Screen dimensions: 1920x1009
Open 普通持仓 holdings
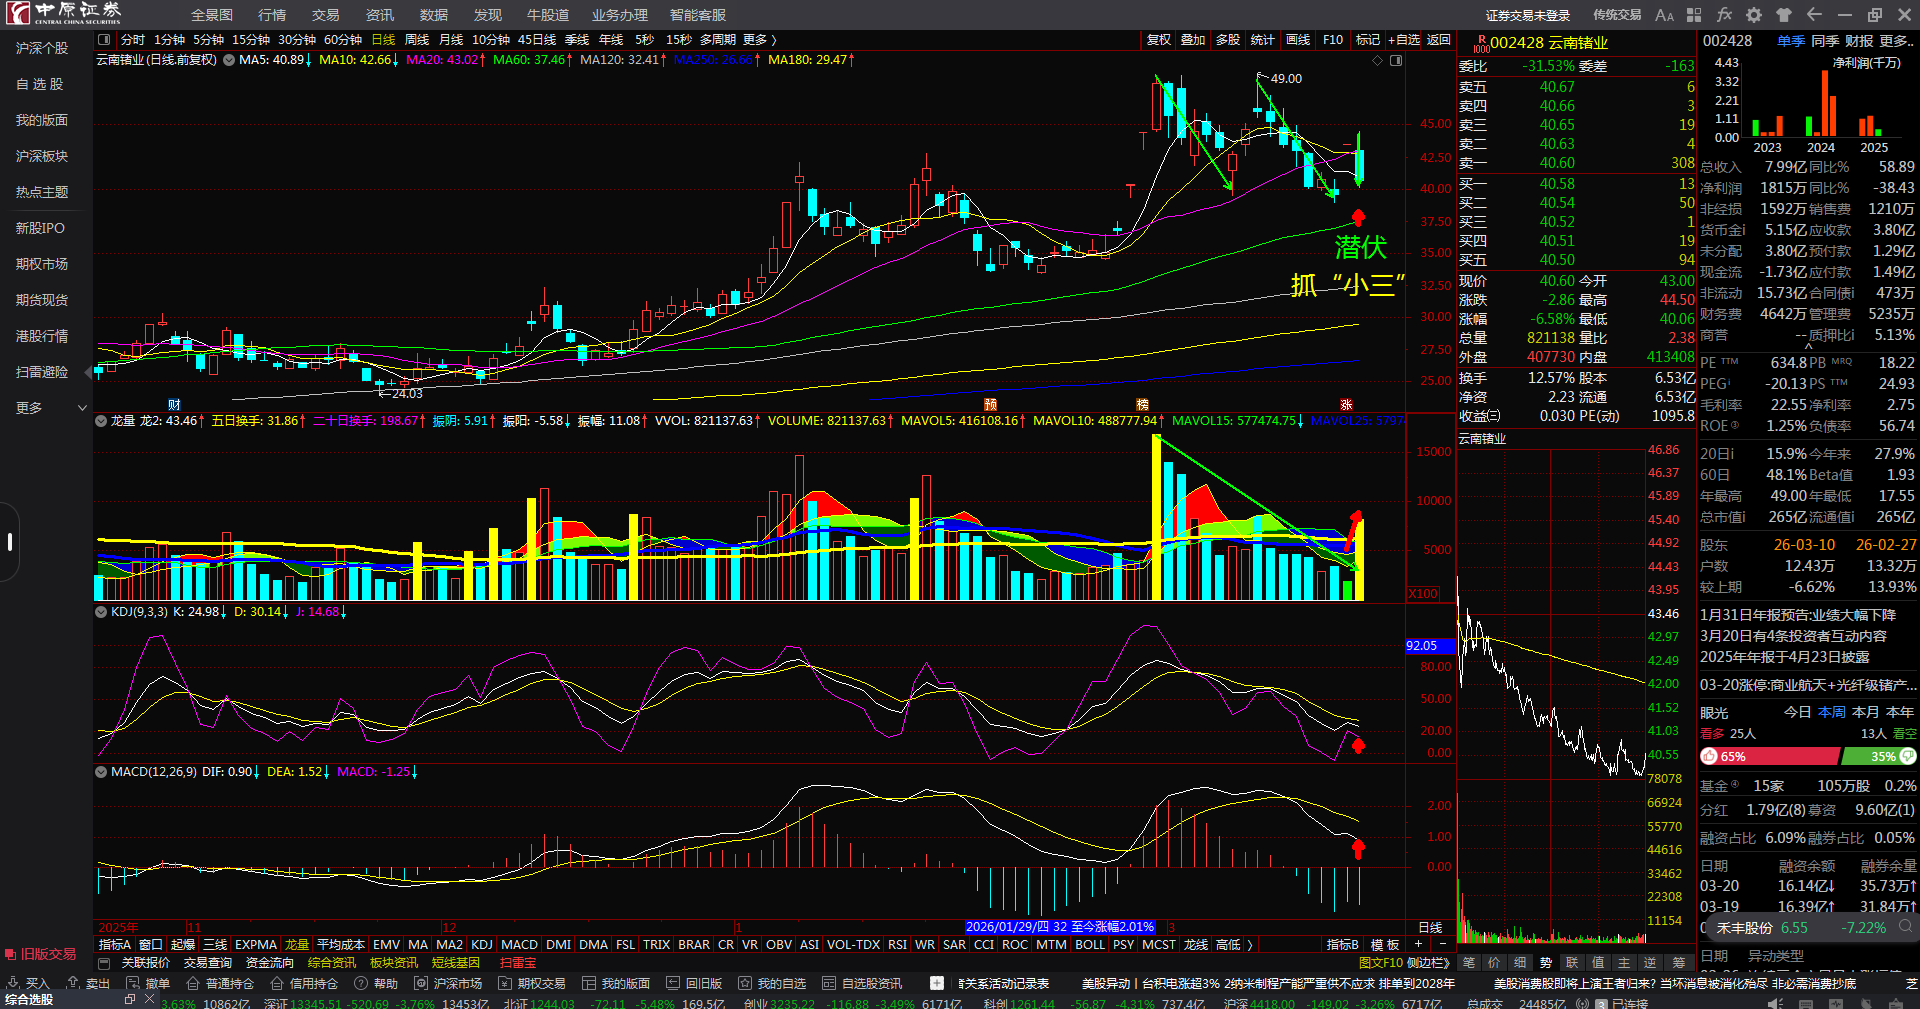tap(221, 983)
